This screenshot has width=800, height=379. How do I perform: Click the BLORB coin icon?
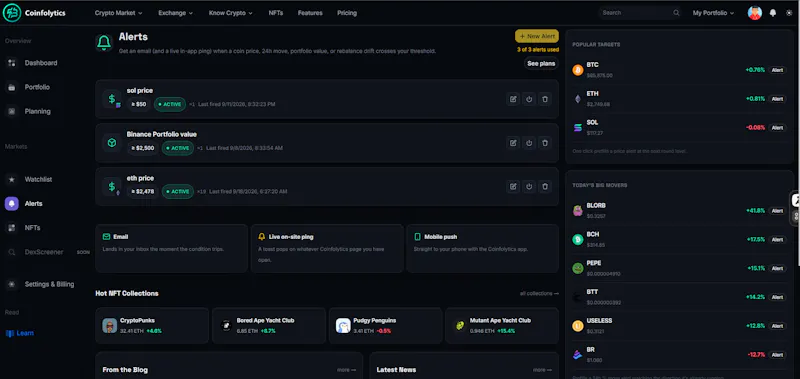578,211
